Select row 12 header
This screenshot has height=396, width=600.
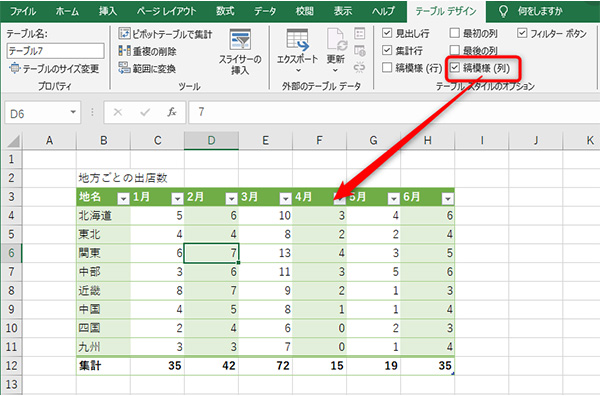point(11,366)
